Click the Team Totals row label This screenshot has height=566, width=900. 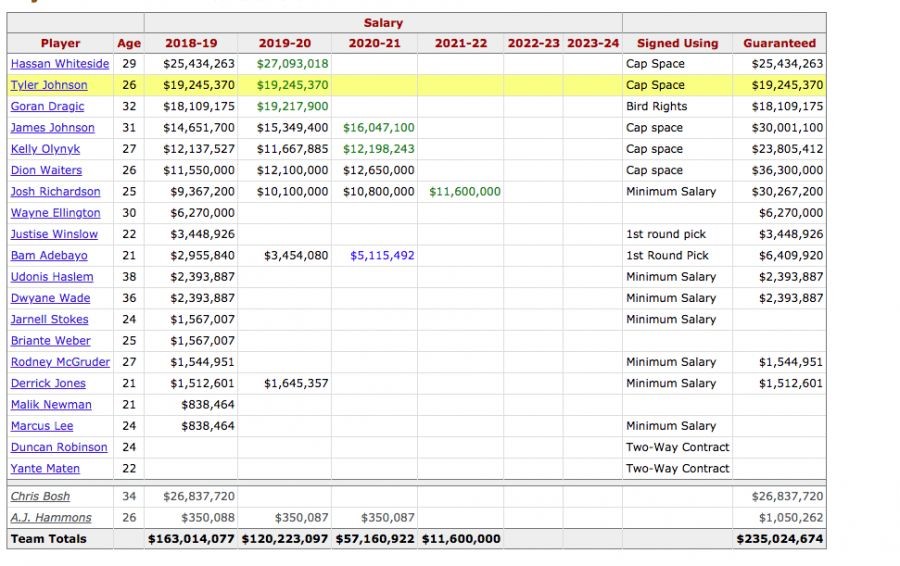[x=48, y=538]
